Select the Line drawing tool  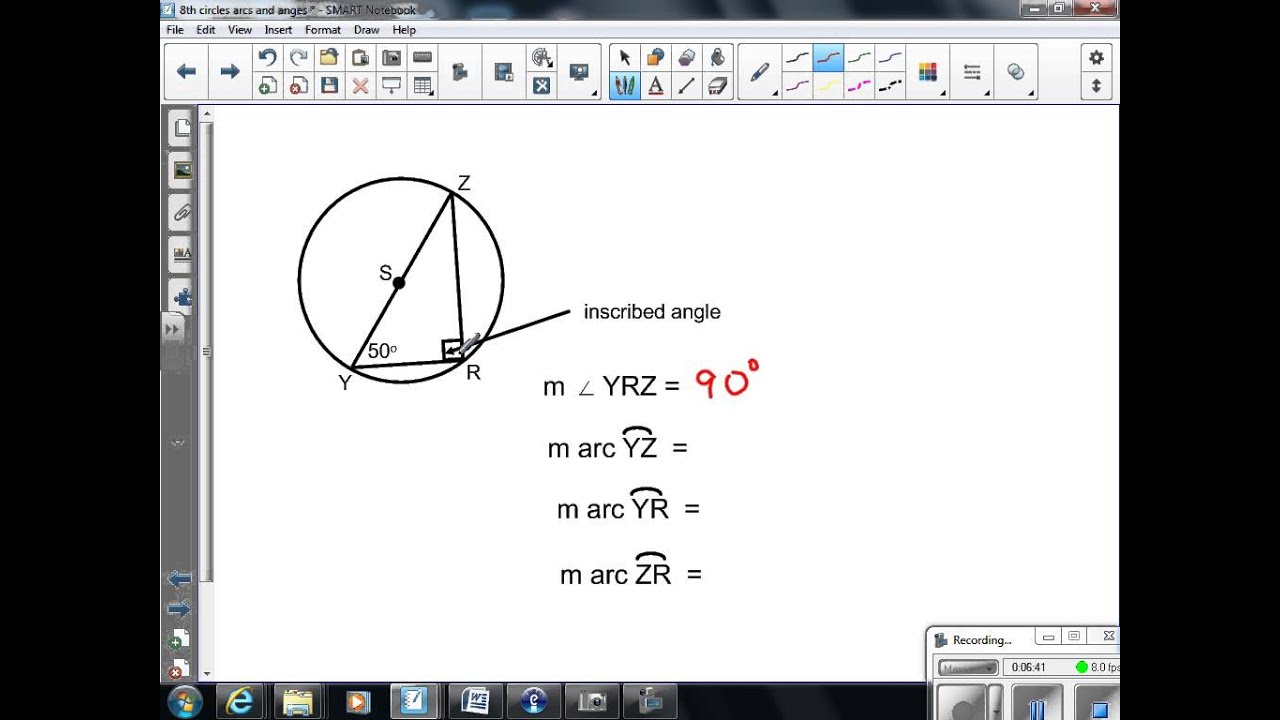coord(686,86)
